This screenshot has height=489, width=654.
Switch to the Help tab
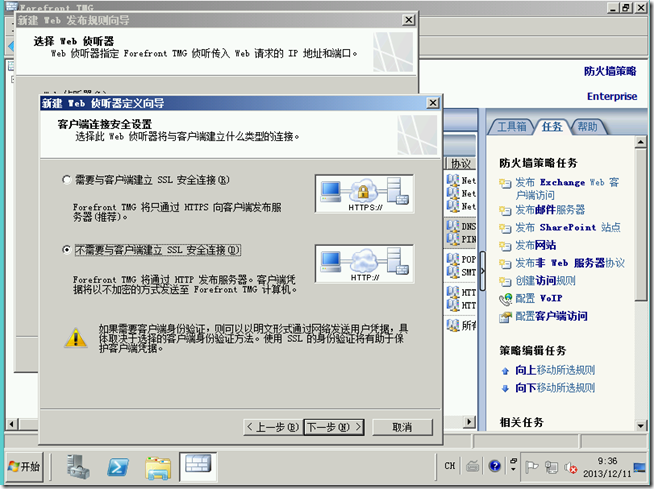click(587, 126)
